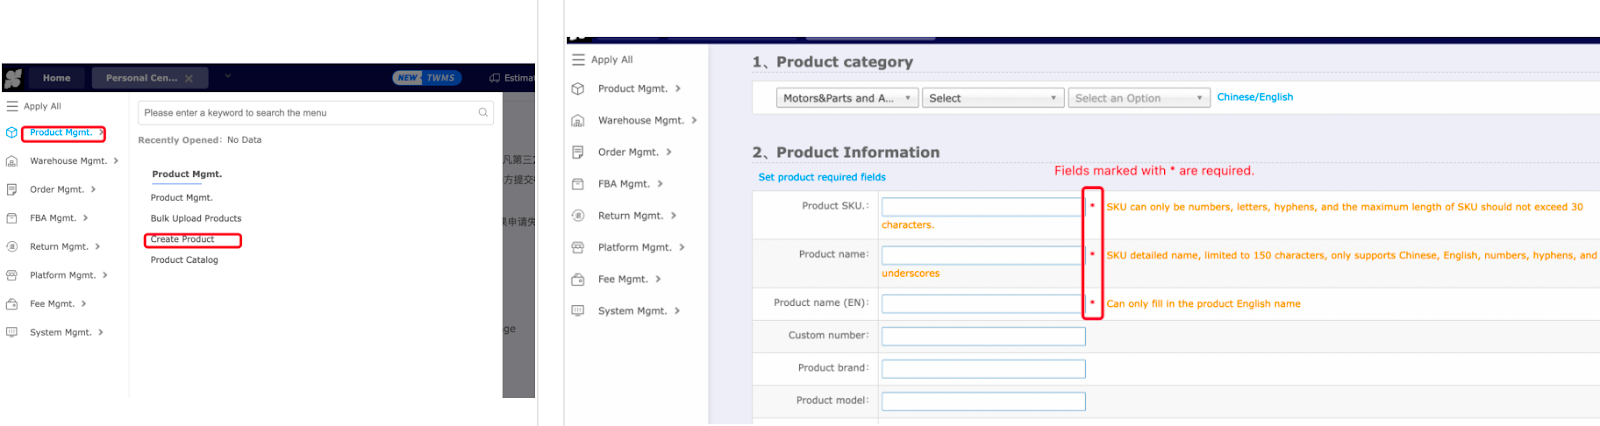
Task: Click the System Mgmt. monitor icon beside the product form
Action: point(577,311)
